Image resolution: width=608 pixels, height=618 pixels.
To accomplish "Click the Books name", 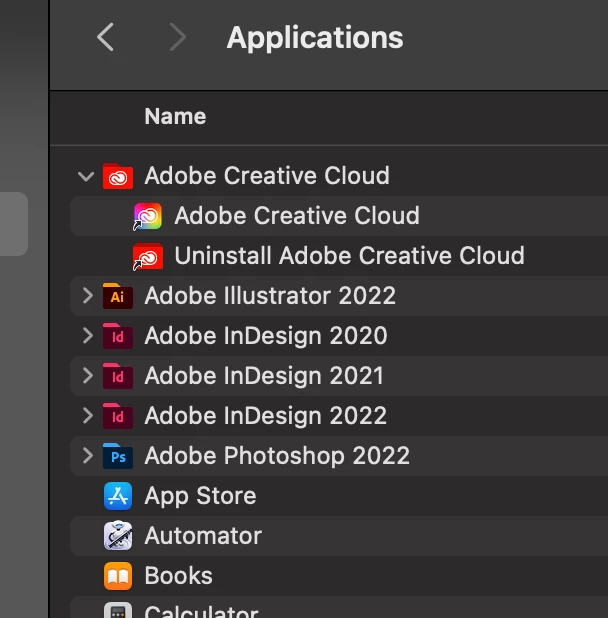I will (x=178, y=576).
